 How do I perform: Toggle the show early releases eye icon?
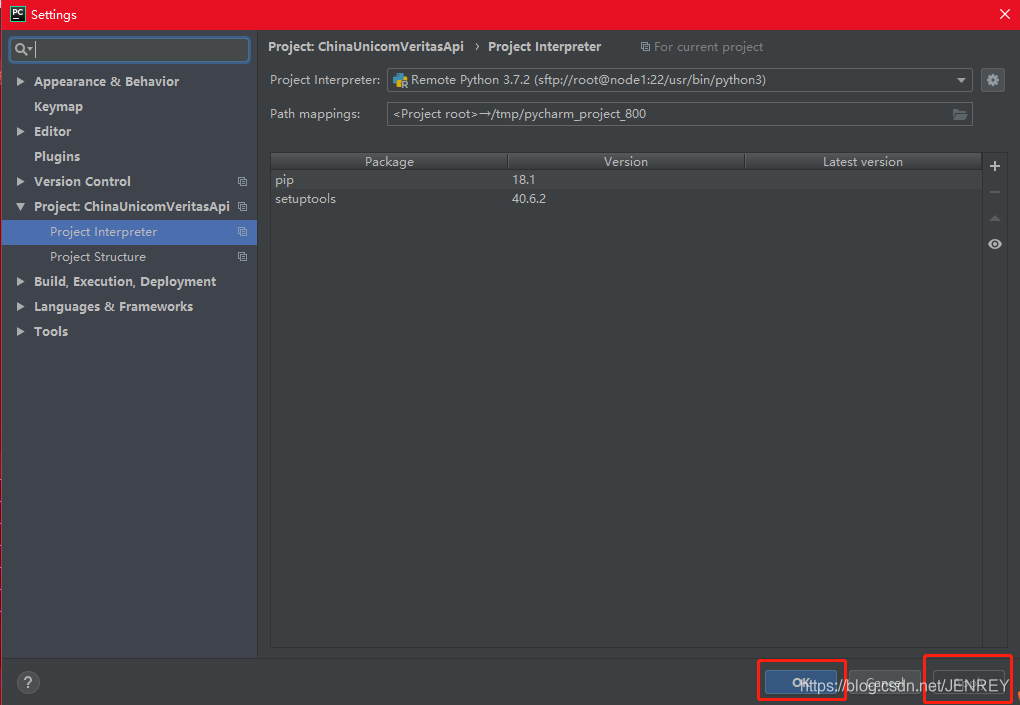click(x=995, y=244)
